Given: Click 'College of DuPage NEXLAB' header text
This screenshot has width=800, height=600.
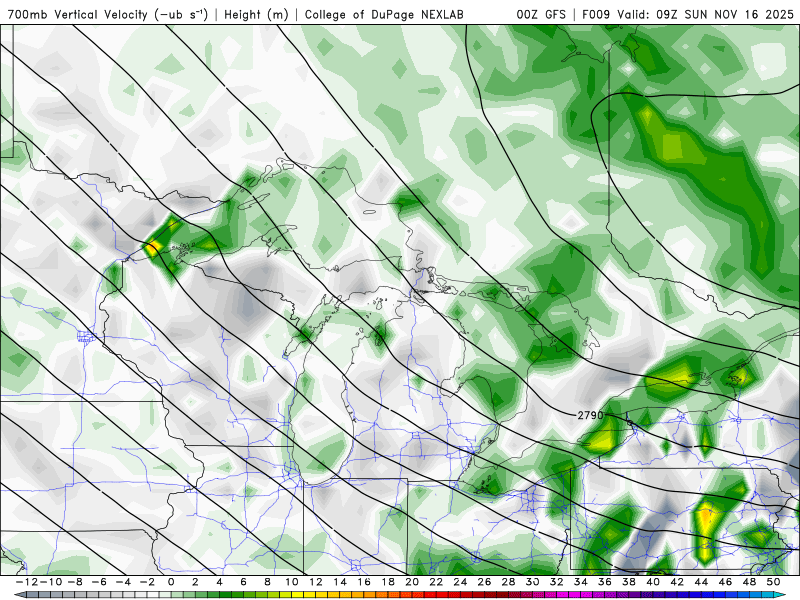Looking at the screenshot, I should tap(384, 14).
